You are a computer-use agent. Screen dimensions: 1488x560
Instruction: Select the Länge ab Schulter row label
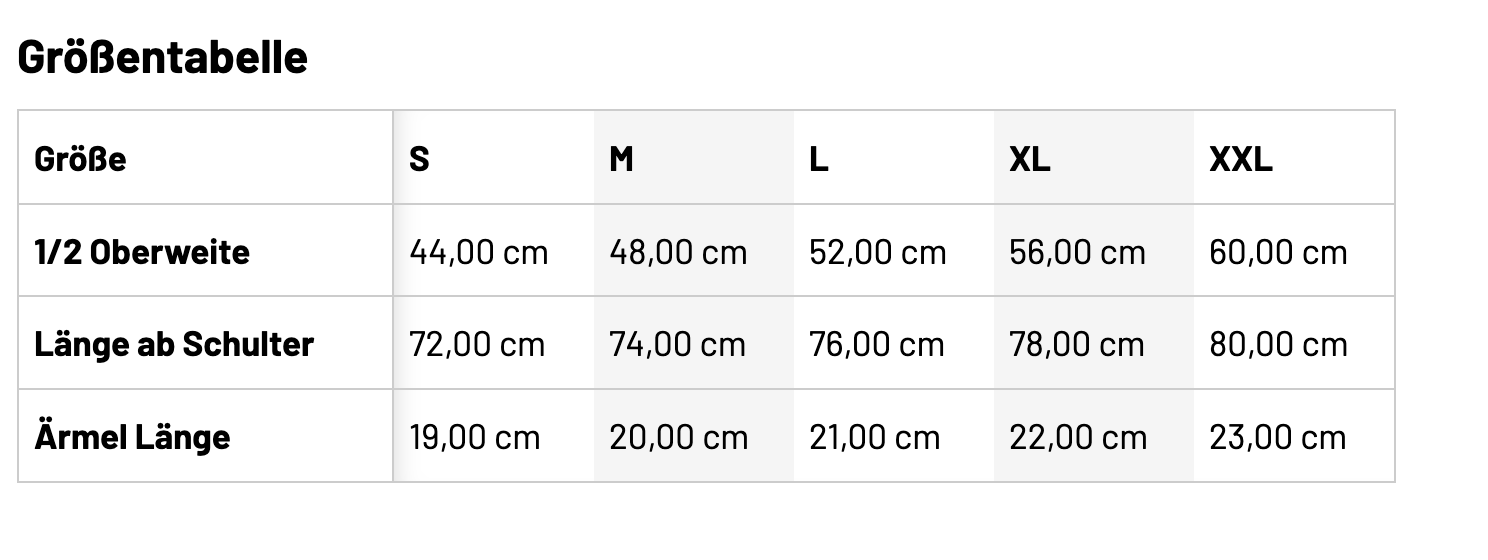click(174, 345)
